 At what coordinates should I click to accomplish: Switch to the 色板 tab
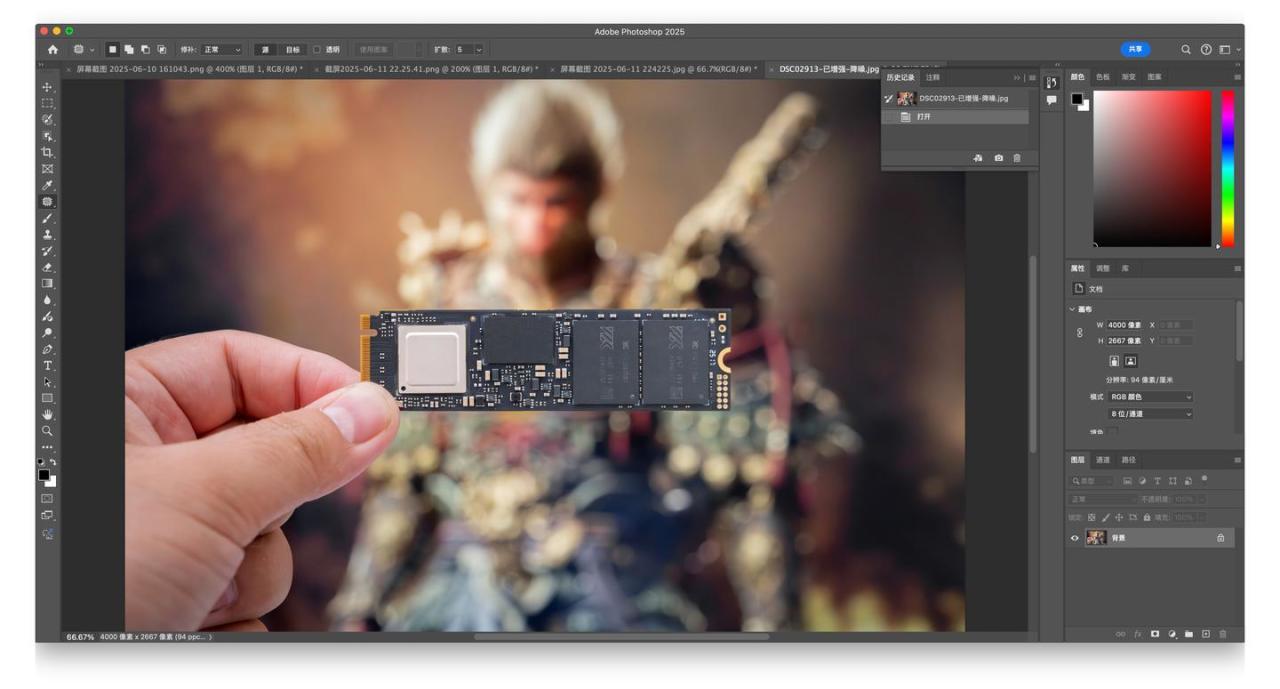pyautogui.click(x=1103, y=76)
